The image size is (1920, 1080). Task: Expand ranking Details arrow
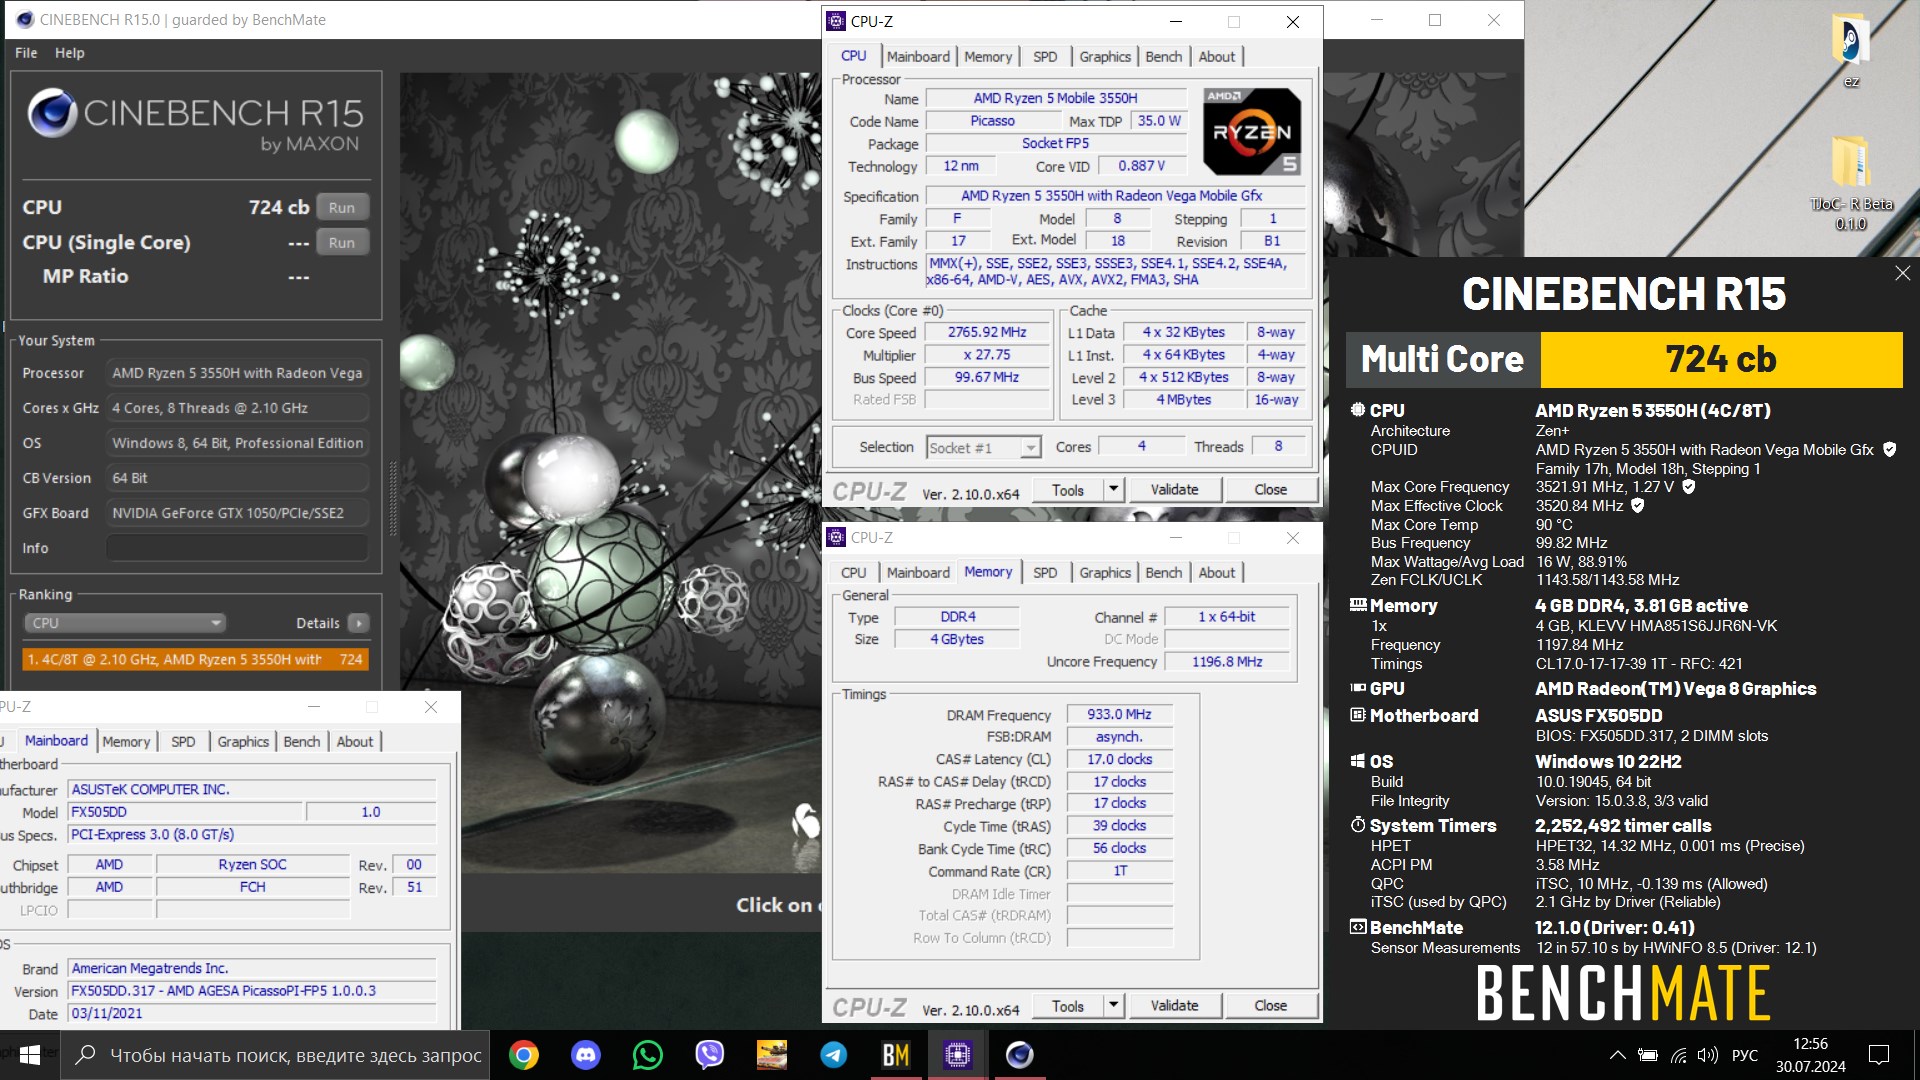tap(359, 623)
